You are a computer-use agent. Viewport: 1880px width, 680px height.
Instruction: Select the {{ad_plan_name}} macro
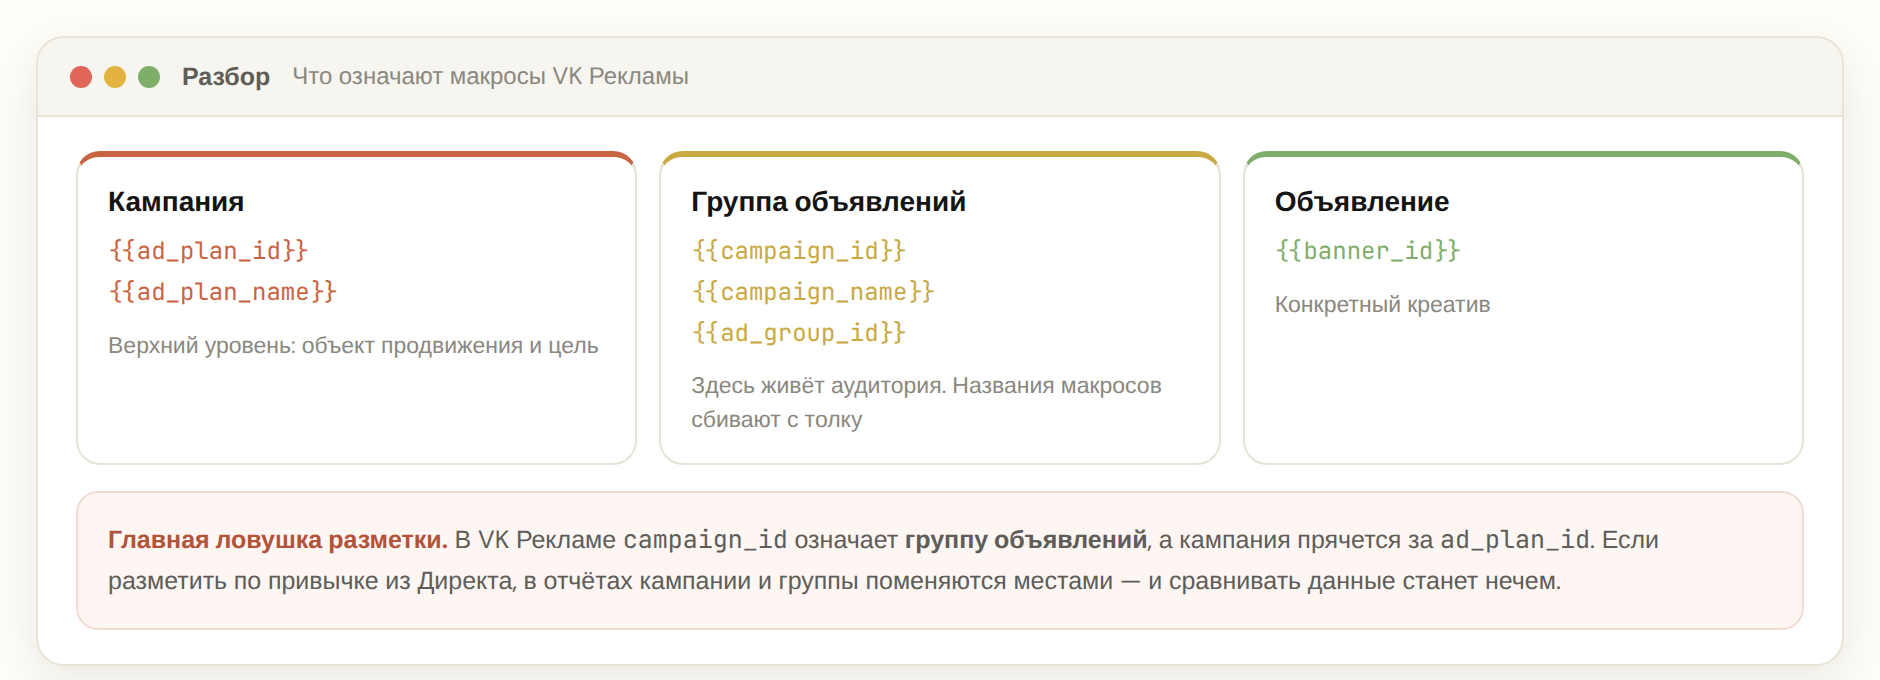pyautogui.click(x=223, y=292)
